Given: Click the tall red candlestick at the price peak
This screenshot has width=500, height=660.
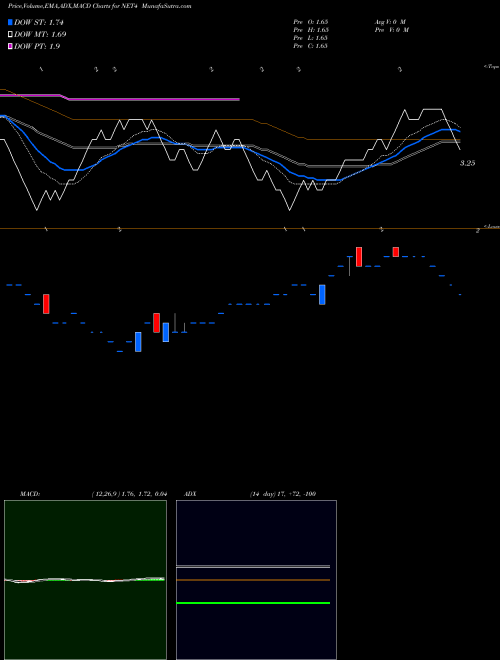Looking at the screenshot, I should coord(359,257).
